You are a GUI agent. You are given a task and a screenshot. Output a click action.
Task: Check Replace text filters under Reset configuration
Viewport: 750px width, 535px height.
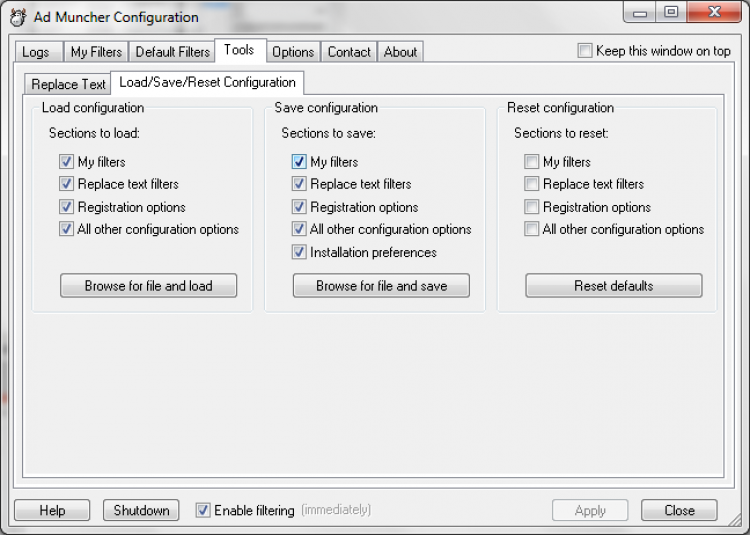click(532, 184)
